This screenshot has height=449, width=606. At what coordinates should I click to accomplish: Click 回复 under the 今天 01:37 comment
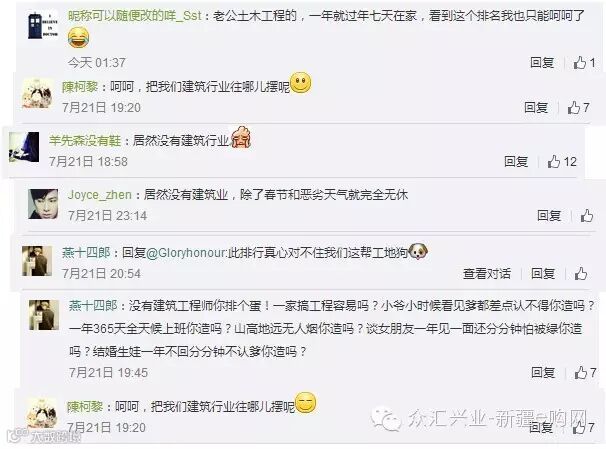point(542,62)
